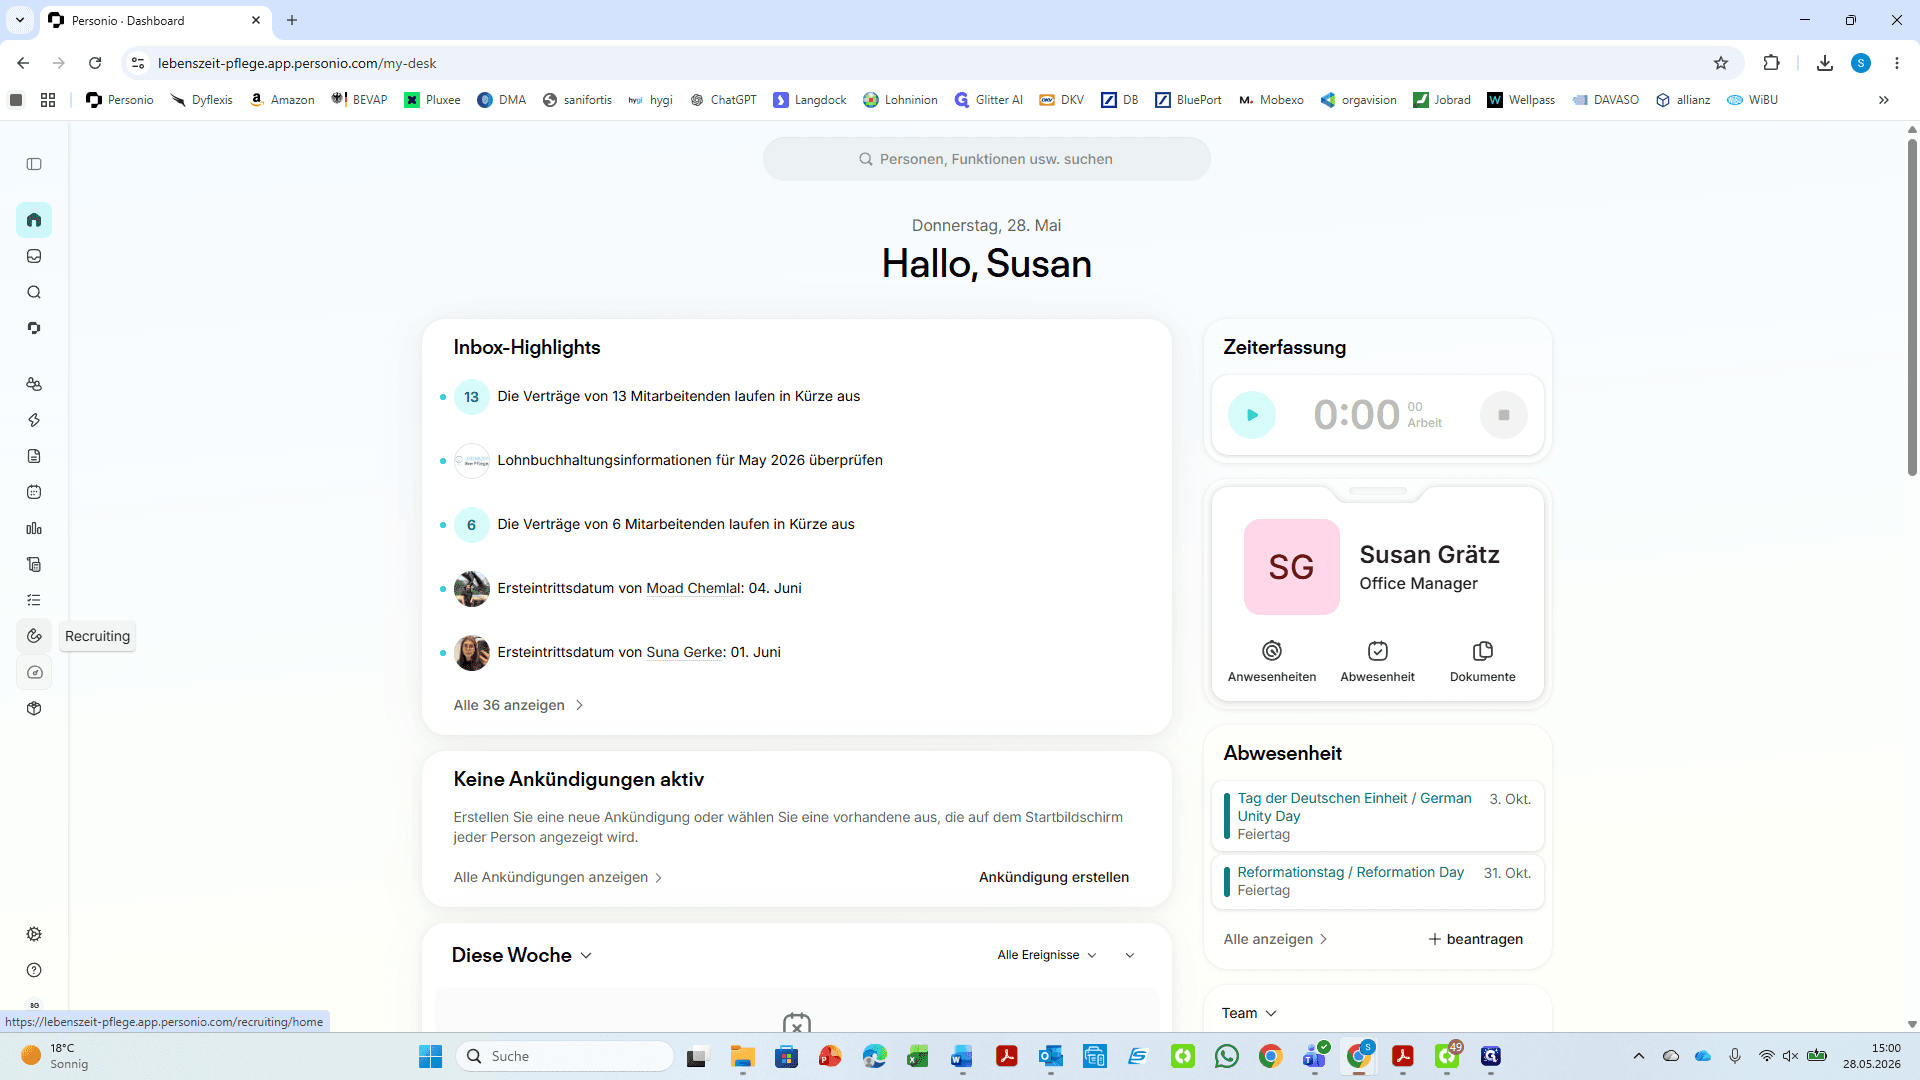The image size is (1920, 1080).
Task: Open WhatsApp from the Windows taskbar
Action: click(1227, 1056)
